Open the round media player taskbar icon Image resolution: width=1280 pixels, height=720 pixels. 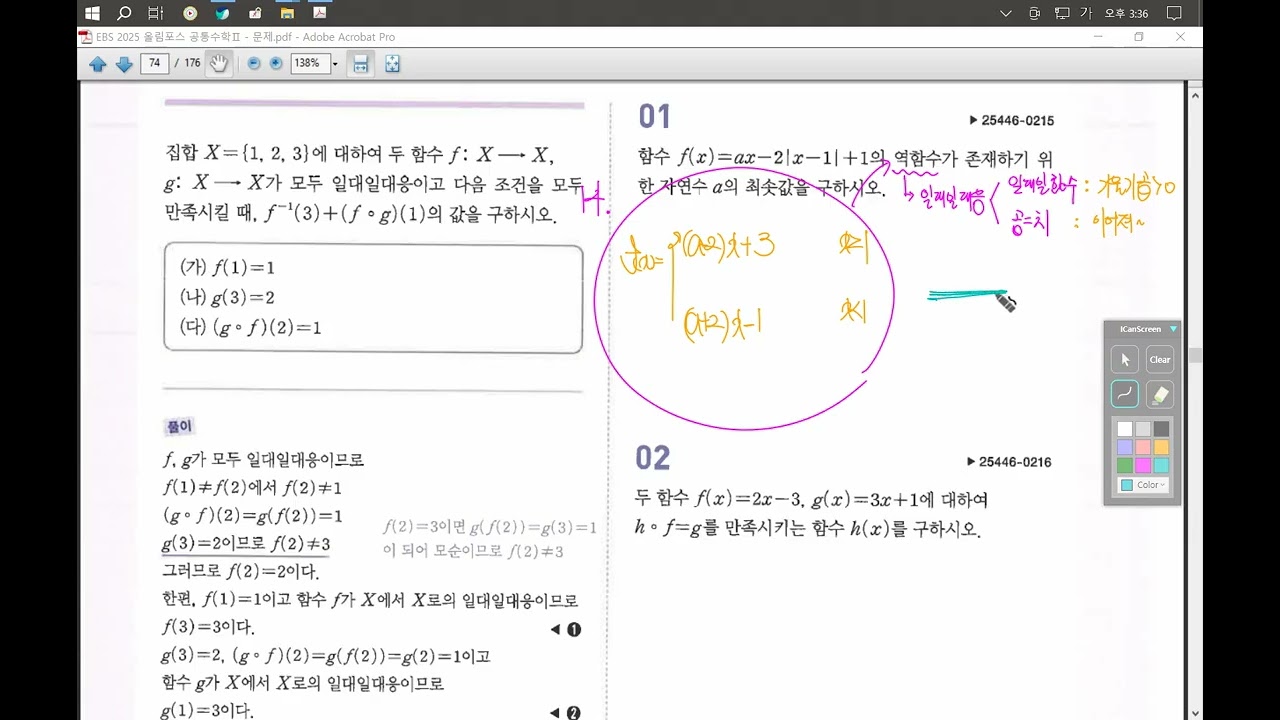tap(190, 13)
